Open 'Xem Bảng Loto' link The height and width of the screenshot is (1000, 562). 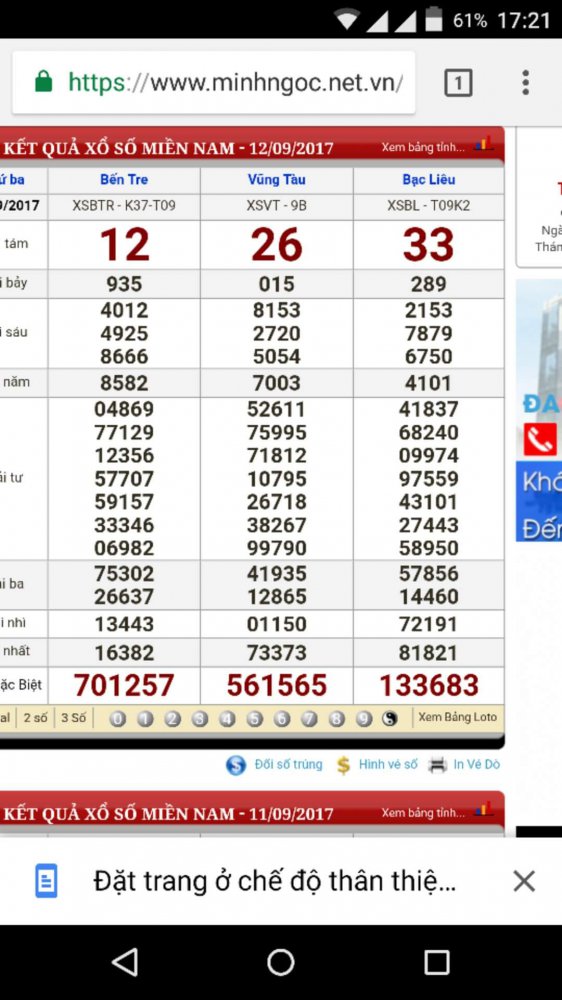457,717
